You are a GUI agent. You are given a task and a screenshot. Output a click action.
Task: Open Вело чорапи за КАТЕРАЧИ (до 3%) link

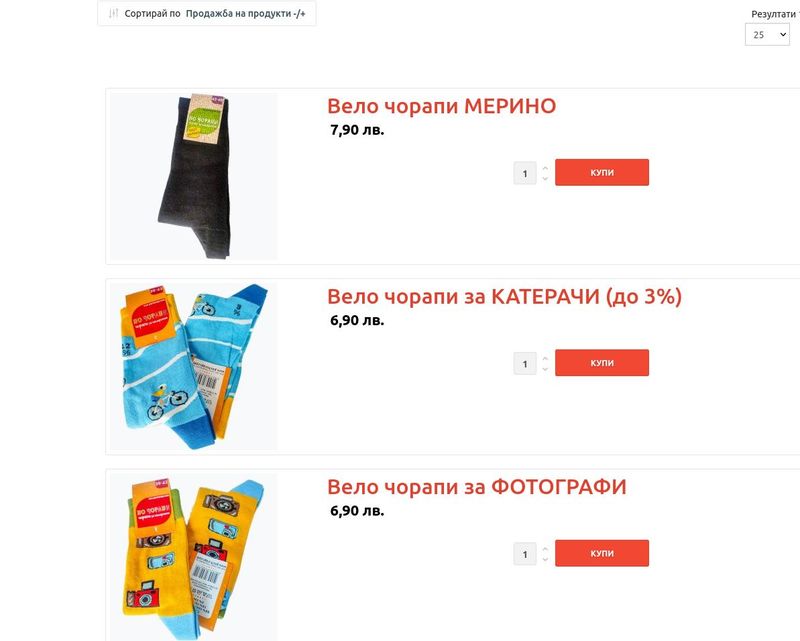click(505, 297)
